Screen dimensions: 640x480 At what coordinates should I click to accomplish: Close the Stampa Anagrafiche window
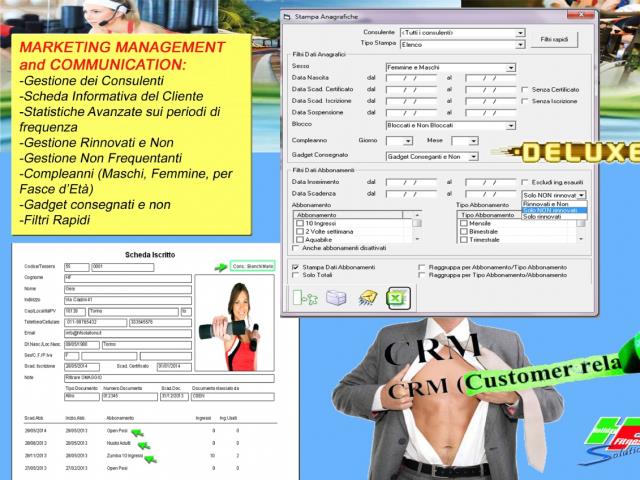click(580, 15)
